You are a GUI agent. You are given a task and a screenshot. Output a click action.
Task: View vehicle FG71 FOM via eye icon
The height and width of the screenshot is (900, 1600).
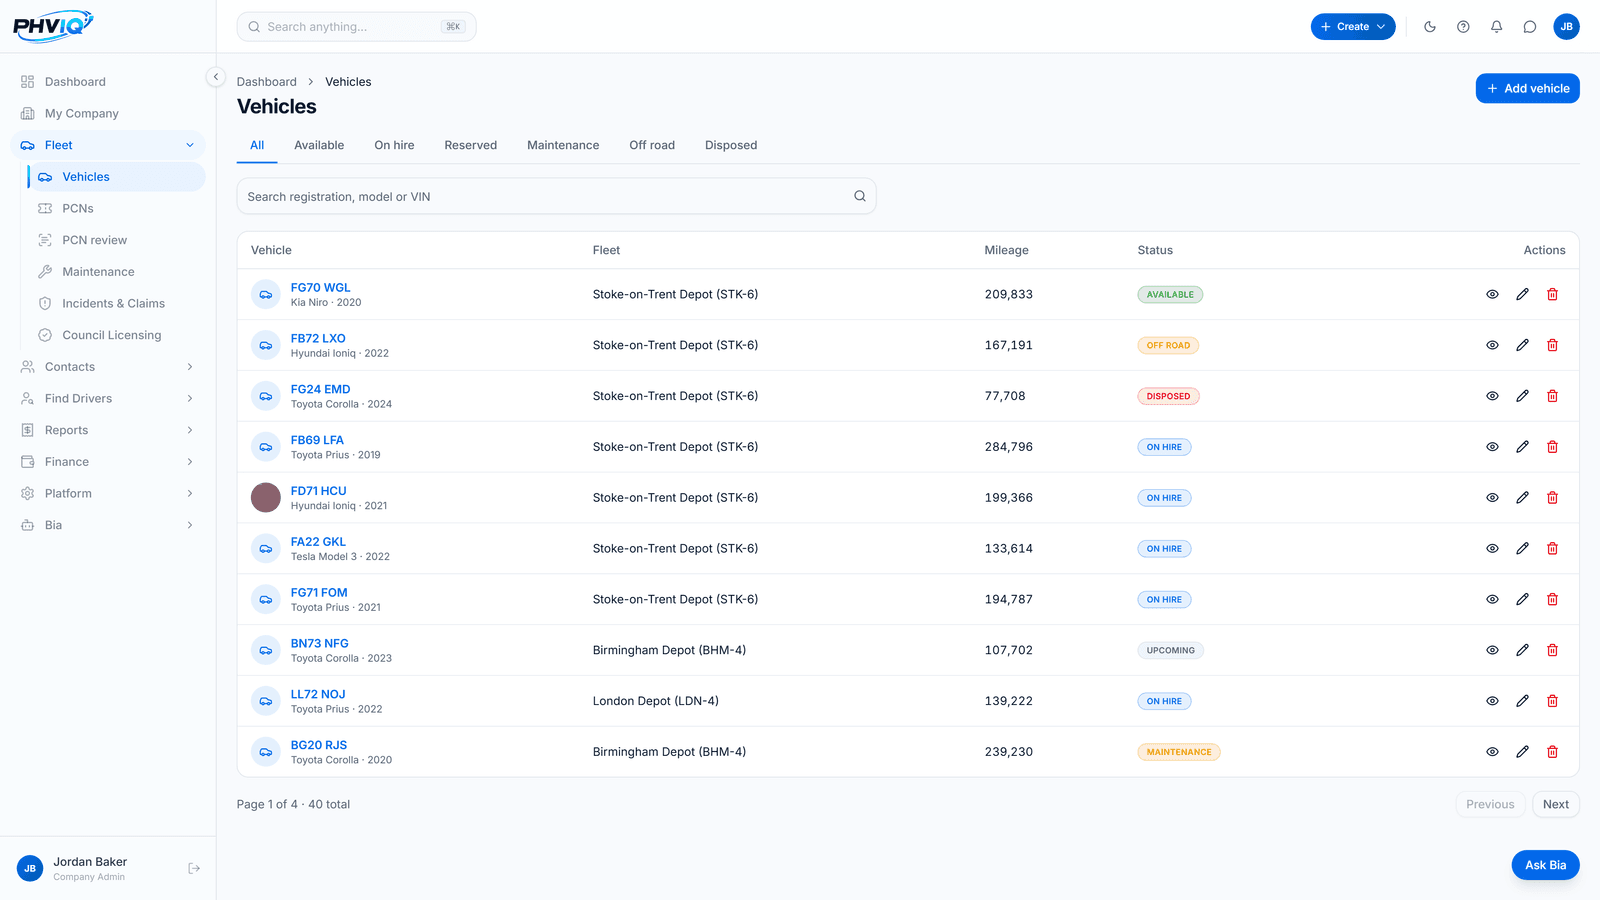point(1492,599)
